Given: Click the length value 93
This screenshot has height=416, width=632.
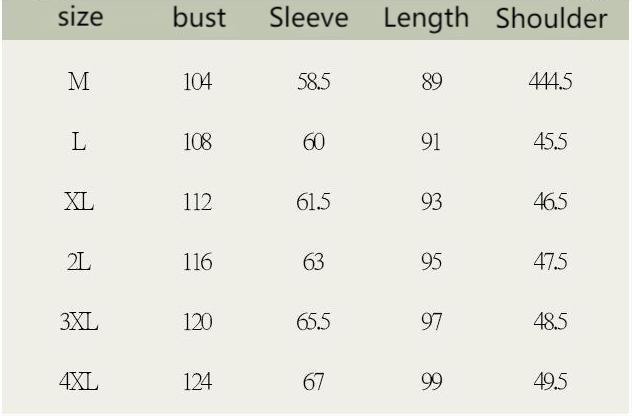Looking at the screenshot, I should click(x=431, y=202).
